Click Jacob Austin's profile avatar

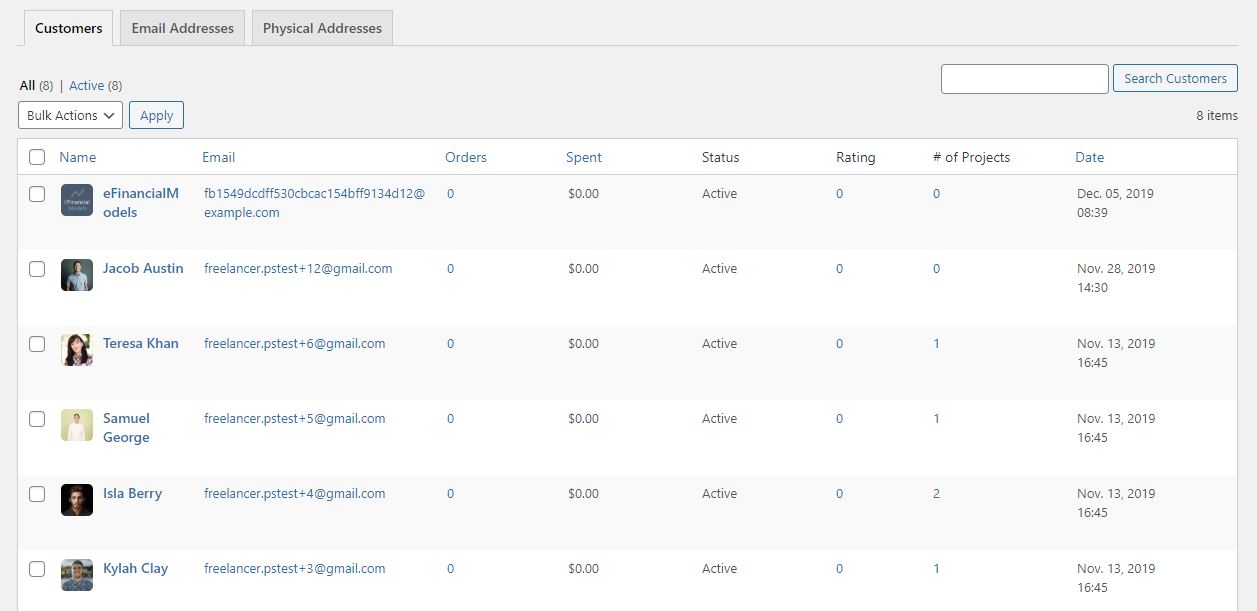(77, 275)
